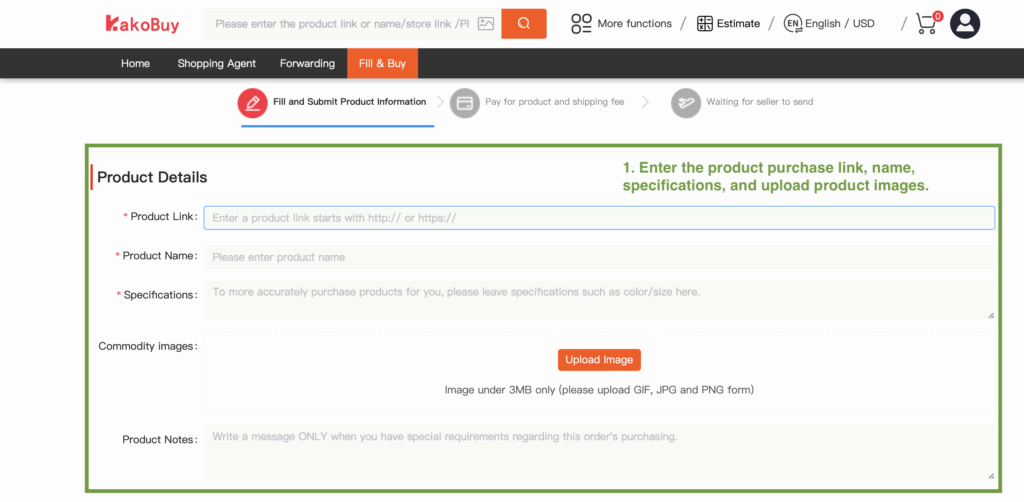Click the Waiting for seller step icon

click(x=685, y=102)
